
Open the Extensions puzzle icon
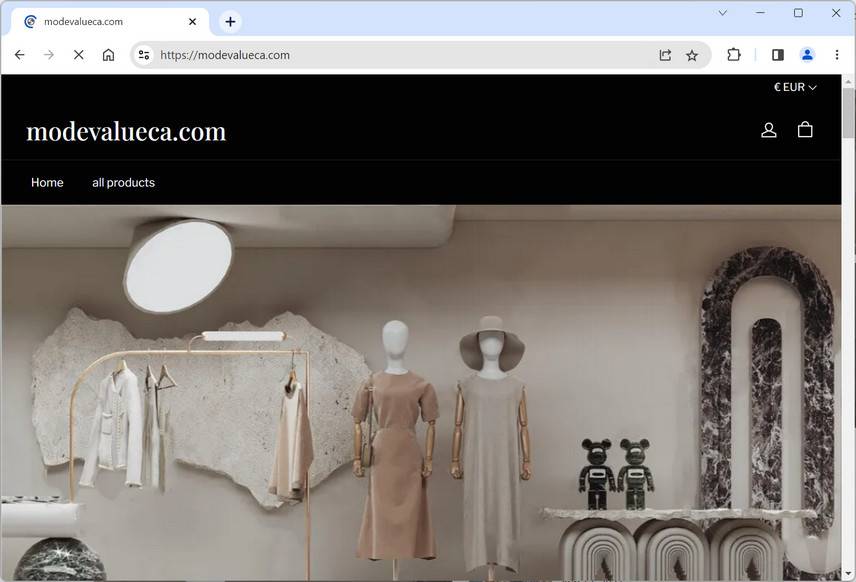click(x=734, y=55)
